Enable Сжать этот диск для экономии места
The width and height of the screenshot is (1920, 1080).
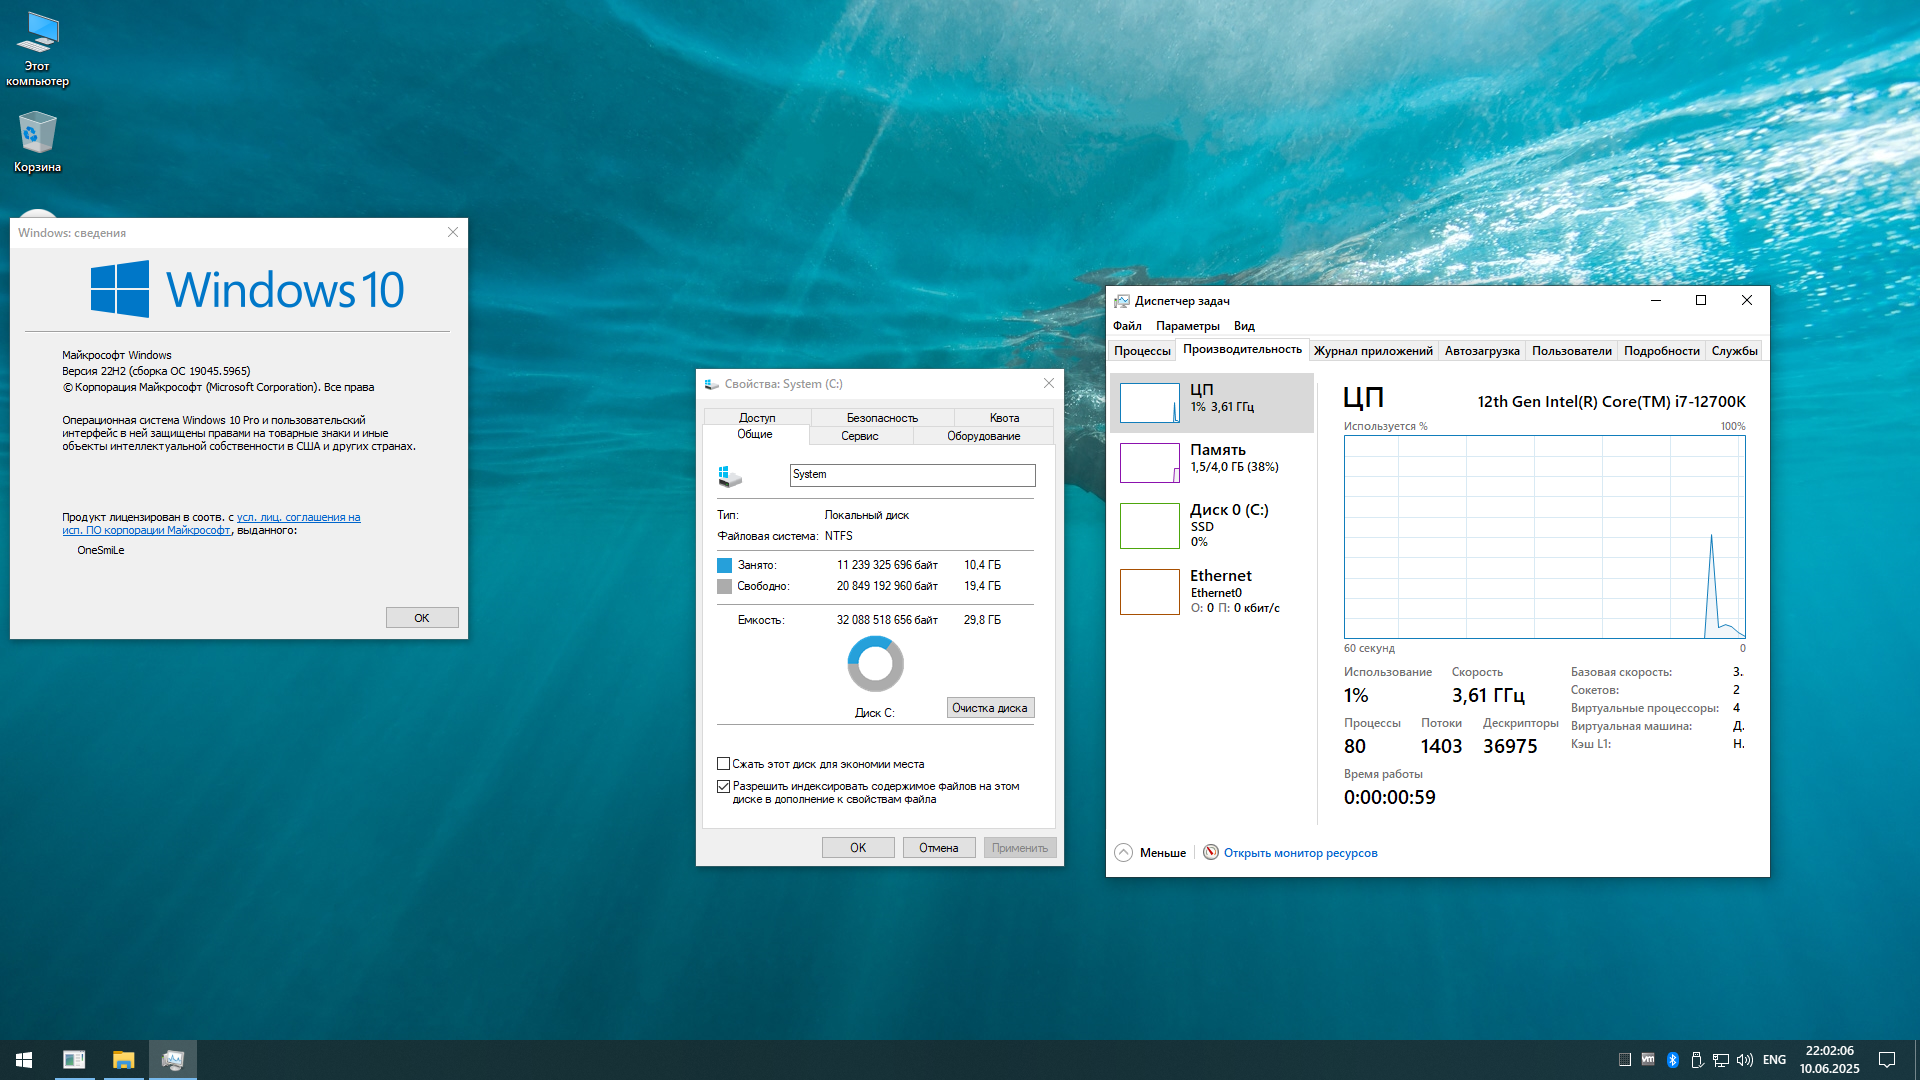coord(723,763)
